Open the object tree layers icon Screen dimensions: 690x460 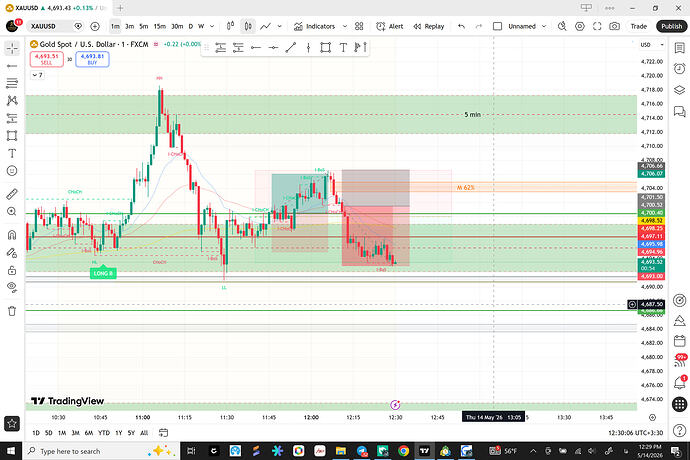(x=679, y=90)
